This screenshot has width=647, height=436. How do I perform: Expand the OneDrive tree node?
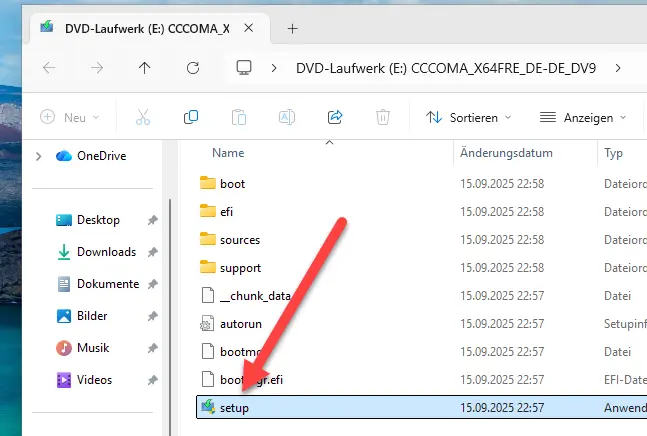point(39,156)
